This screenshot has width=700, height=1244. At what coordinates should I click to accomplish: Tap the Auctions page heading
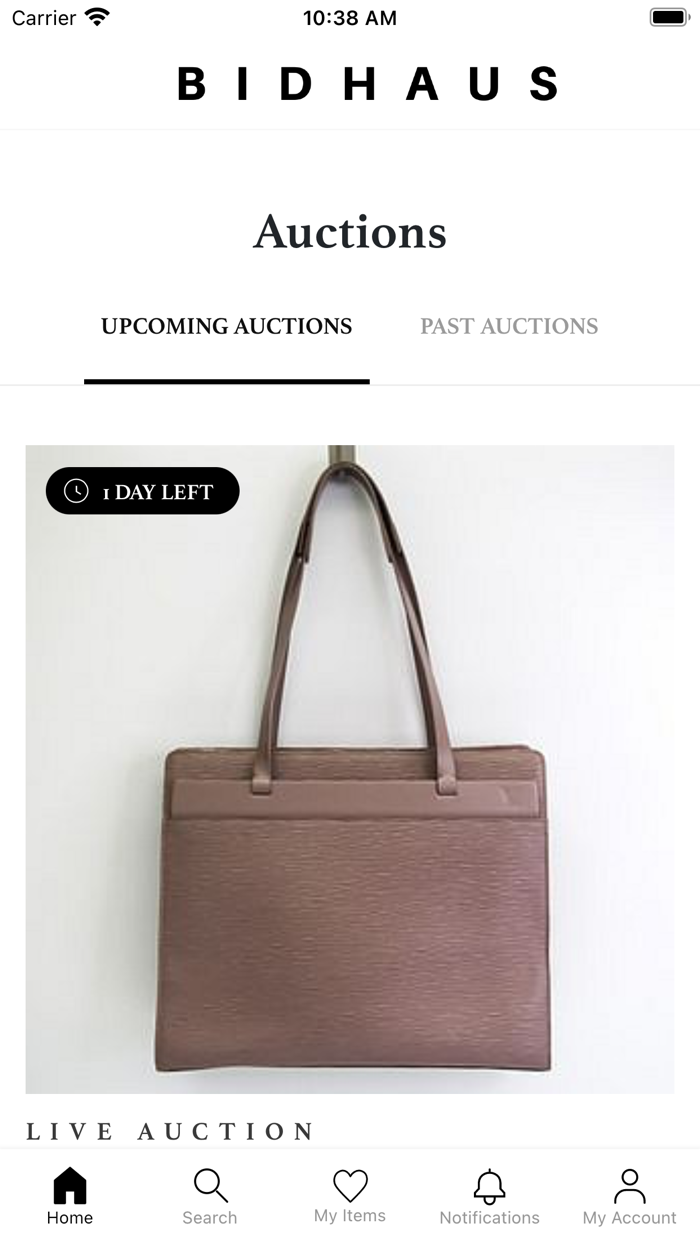point(350,232)
